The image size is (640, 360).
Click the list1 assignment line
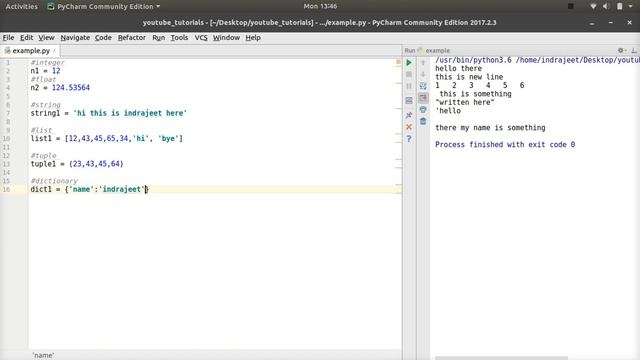click(x=107, y=138)
